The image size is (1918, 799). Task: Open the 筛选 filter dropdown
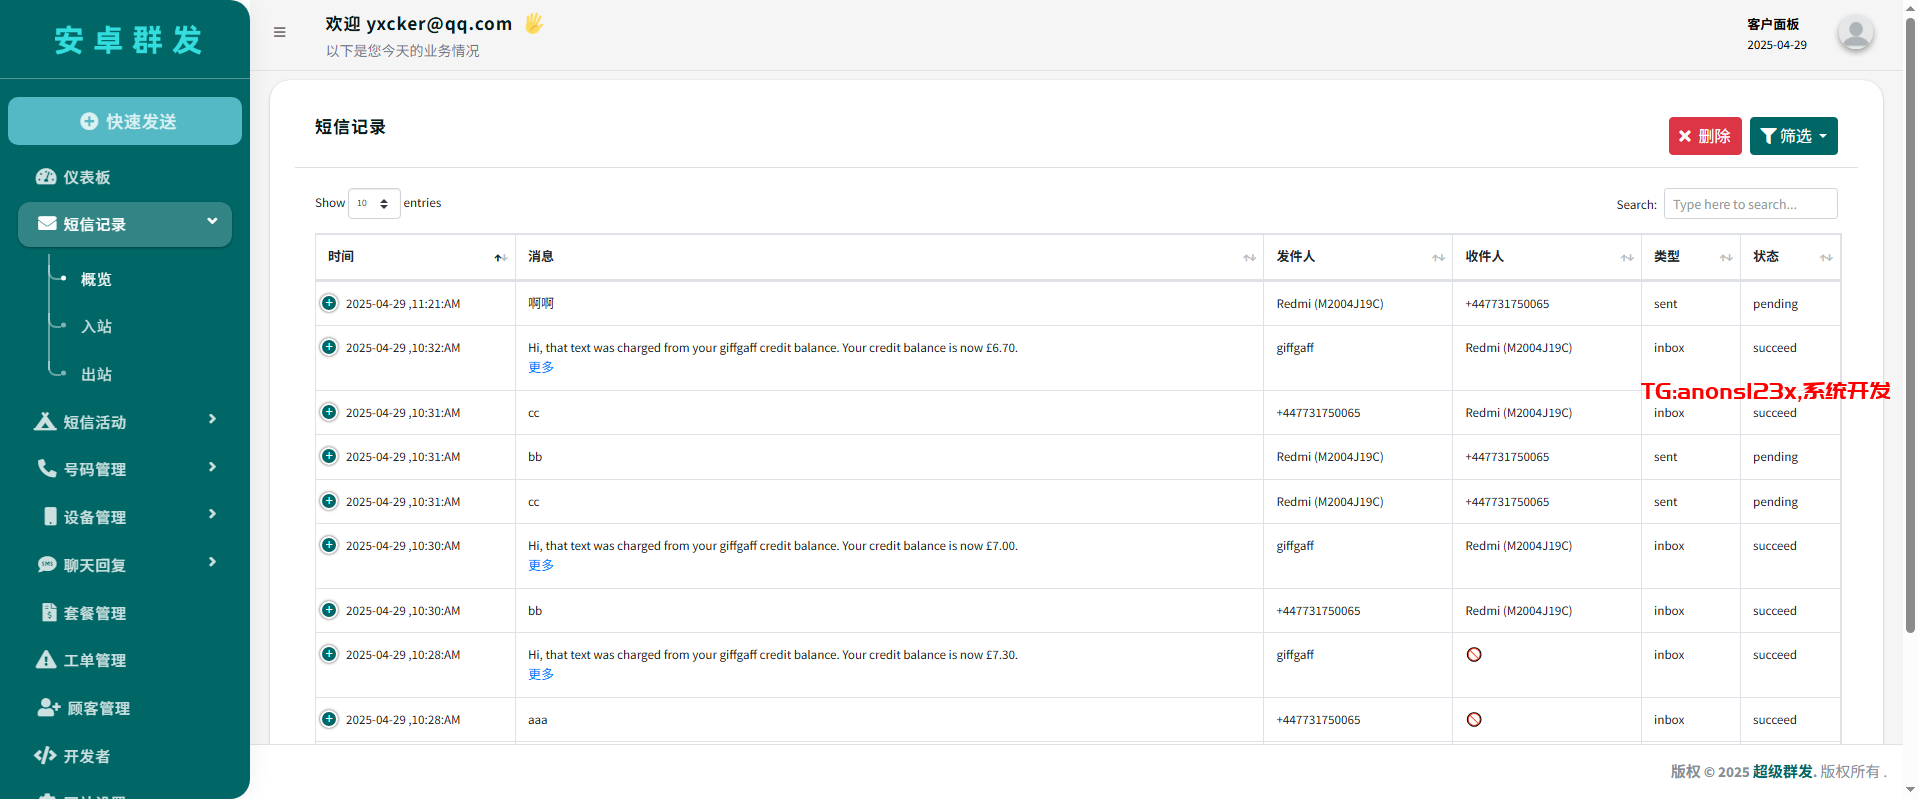coord(1793,136)
